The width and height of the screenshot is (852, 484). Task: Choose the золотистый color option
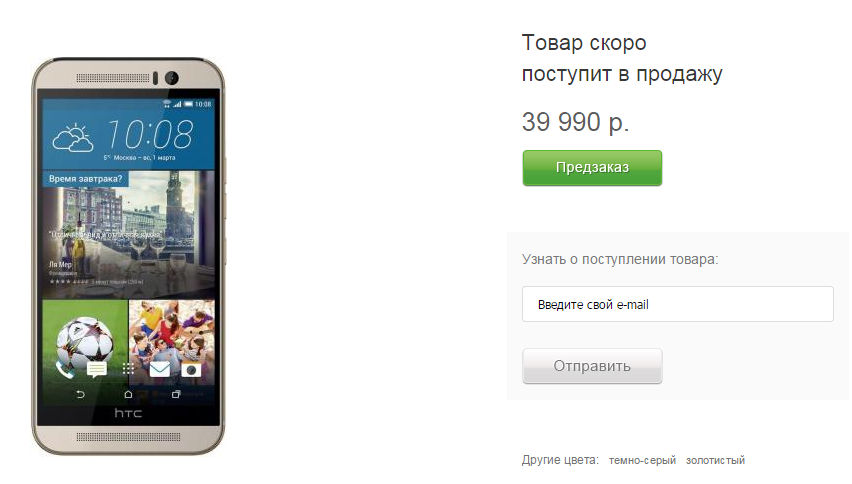click(715, 460)
